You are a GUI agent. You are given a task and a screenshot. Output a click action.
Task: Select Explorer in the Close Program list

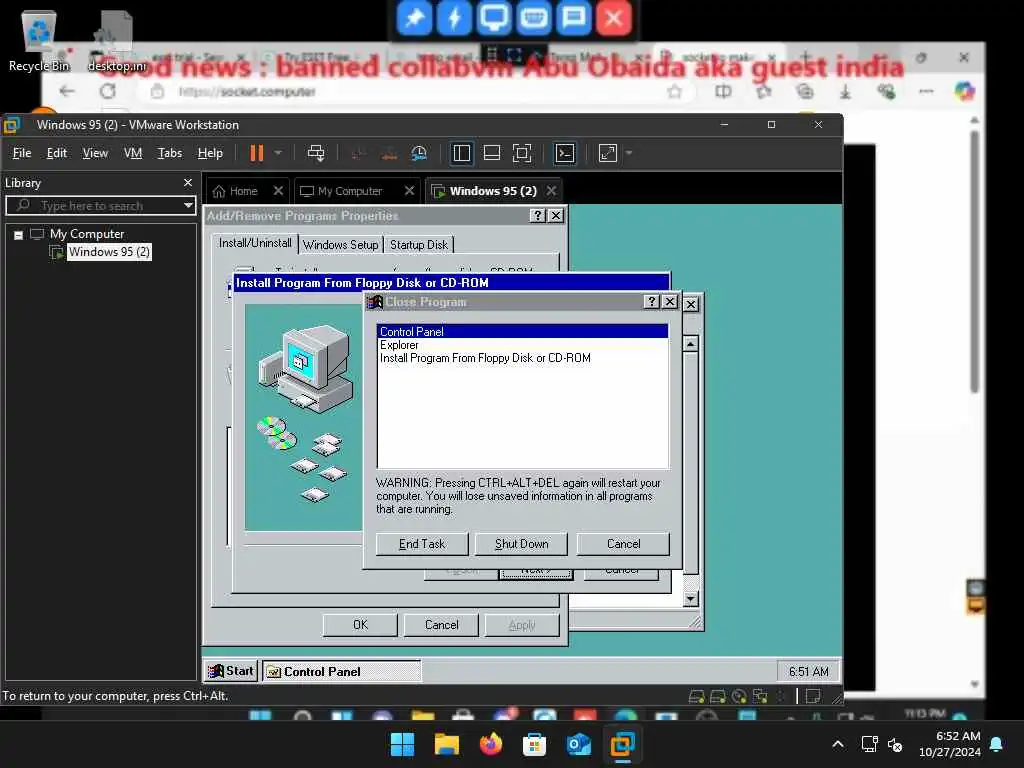point(399,345)
